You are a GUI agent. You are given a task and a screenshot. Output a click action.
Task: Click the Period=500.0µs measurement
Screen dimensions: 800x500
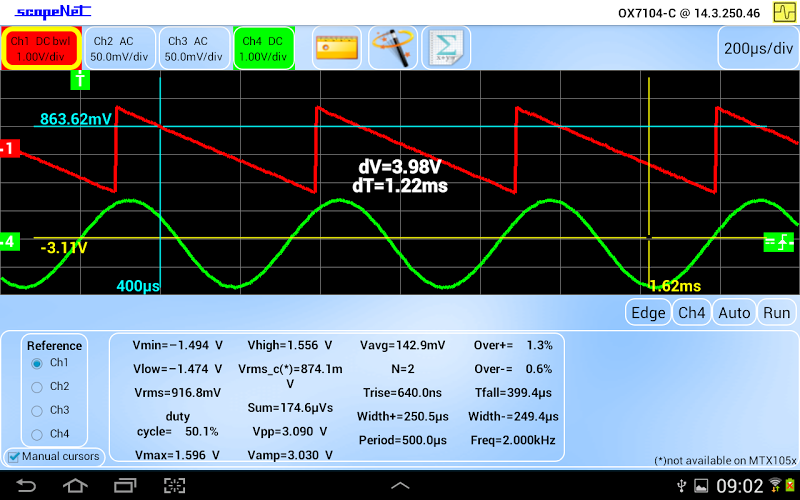[x=403, y=440]
